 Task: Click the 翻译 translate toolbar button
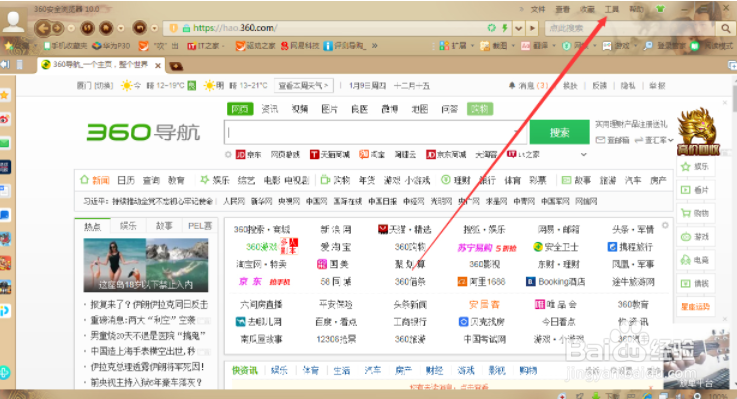(535, 46)
